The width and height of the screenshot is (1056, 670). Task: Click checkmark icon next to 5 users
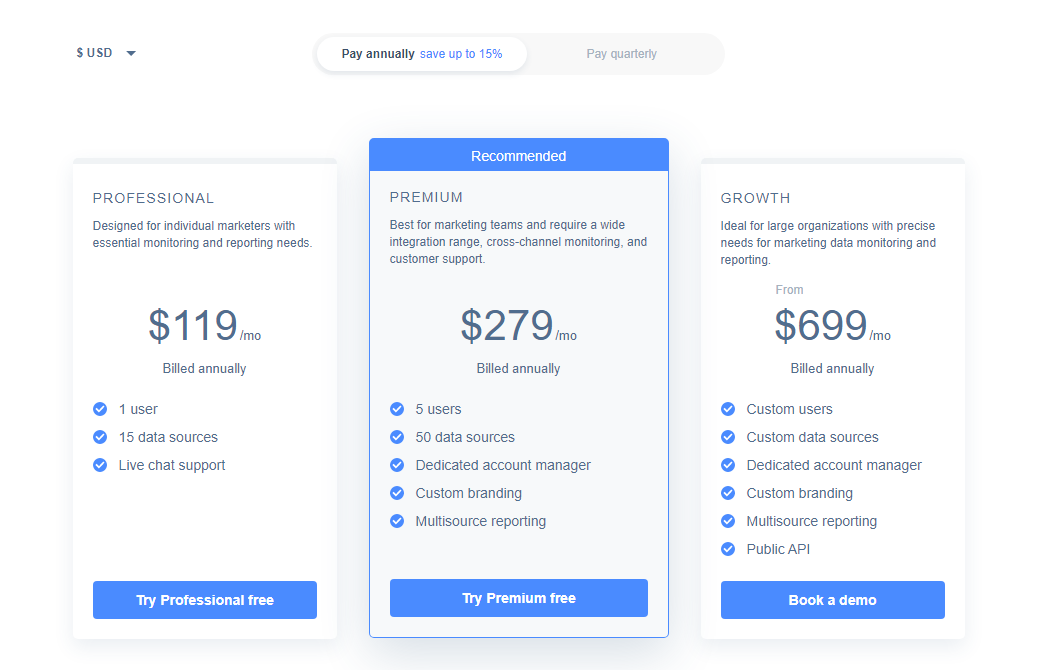point(397,409)
